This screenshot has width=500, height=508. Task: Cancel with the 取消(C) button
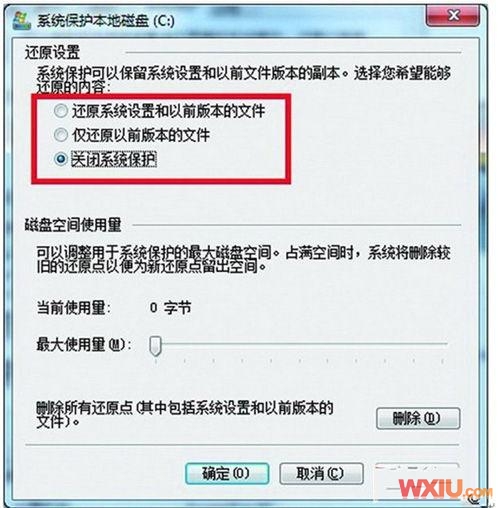[x=321, y=473]
